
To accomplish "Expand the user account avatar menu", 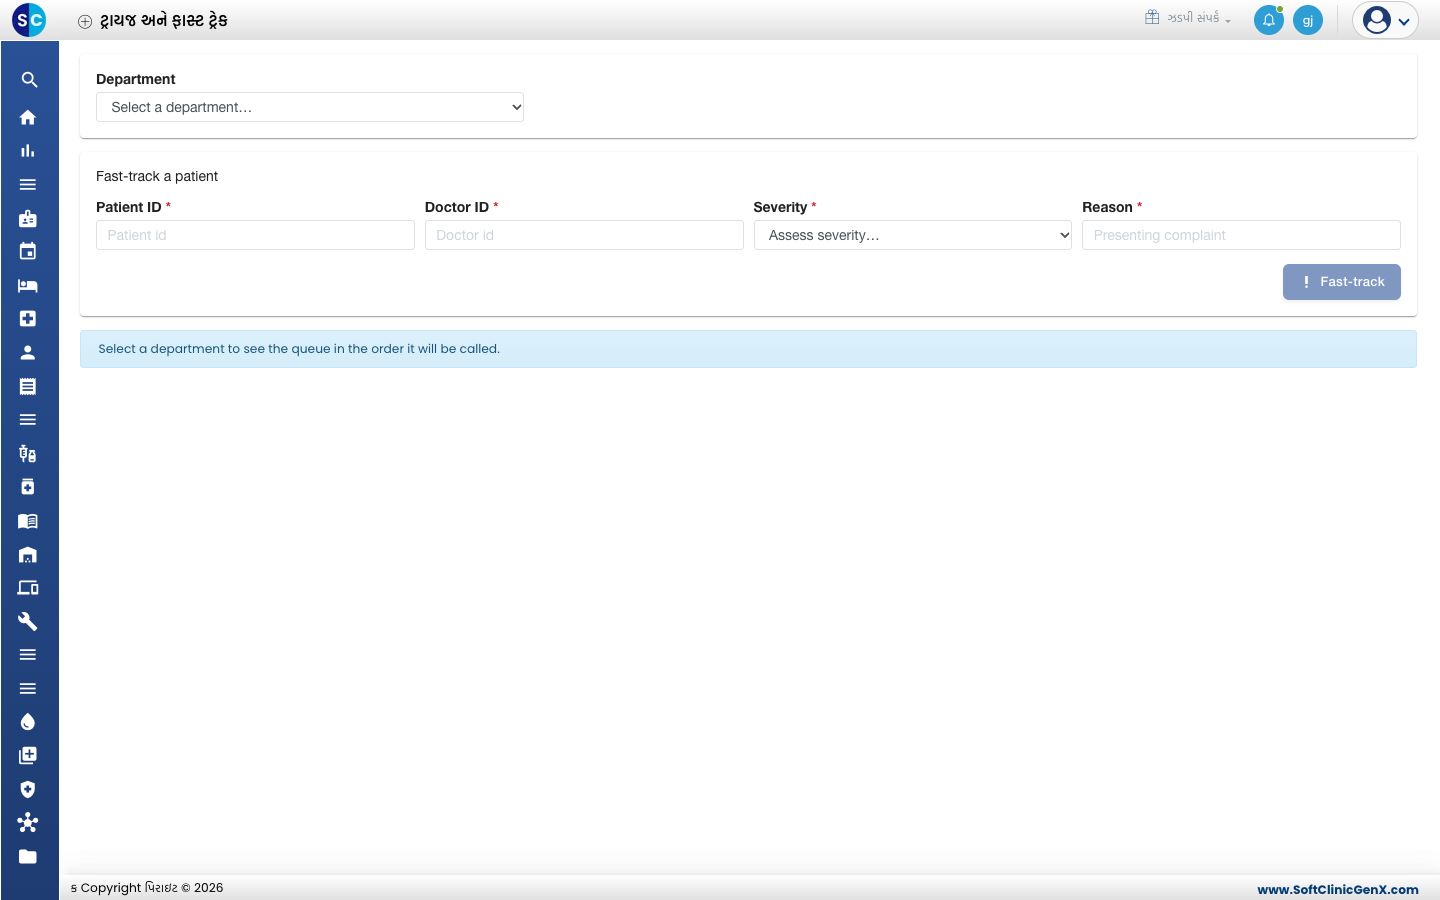I will point(1385,20).
